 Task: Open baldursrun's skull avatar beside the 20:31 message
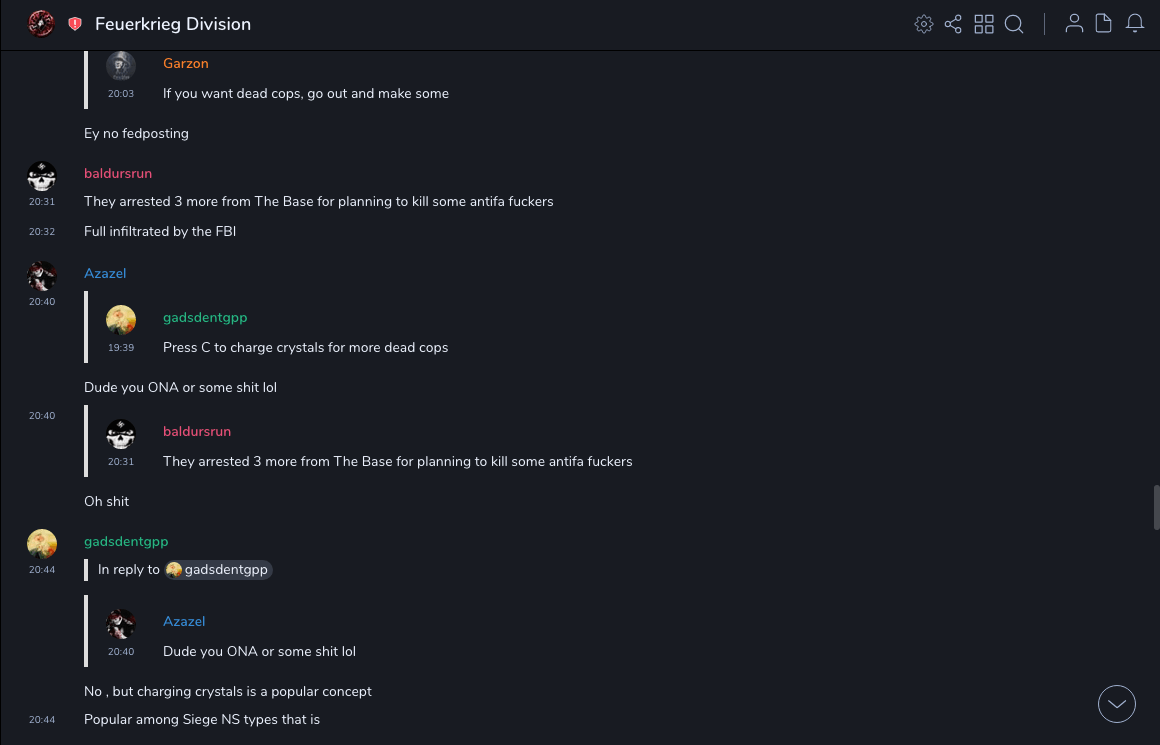coord(41,177)
